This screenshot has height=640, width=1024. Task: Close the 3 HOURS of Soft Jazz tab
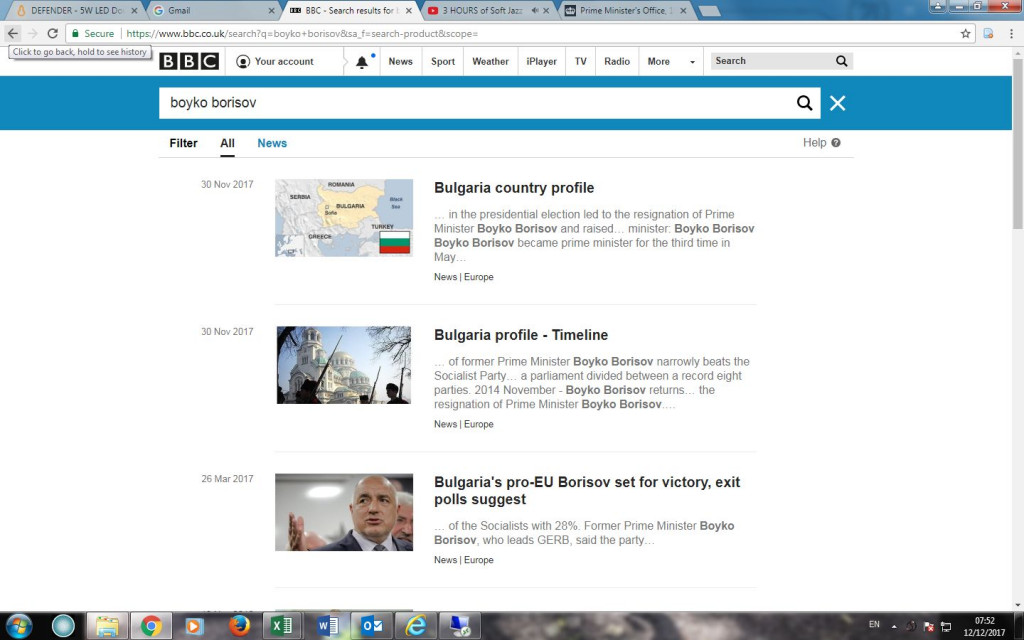546,10
